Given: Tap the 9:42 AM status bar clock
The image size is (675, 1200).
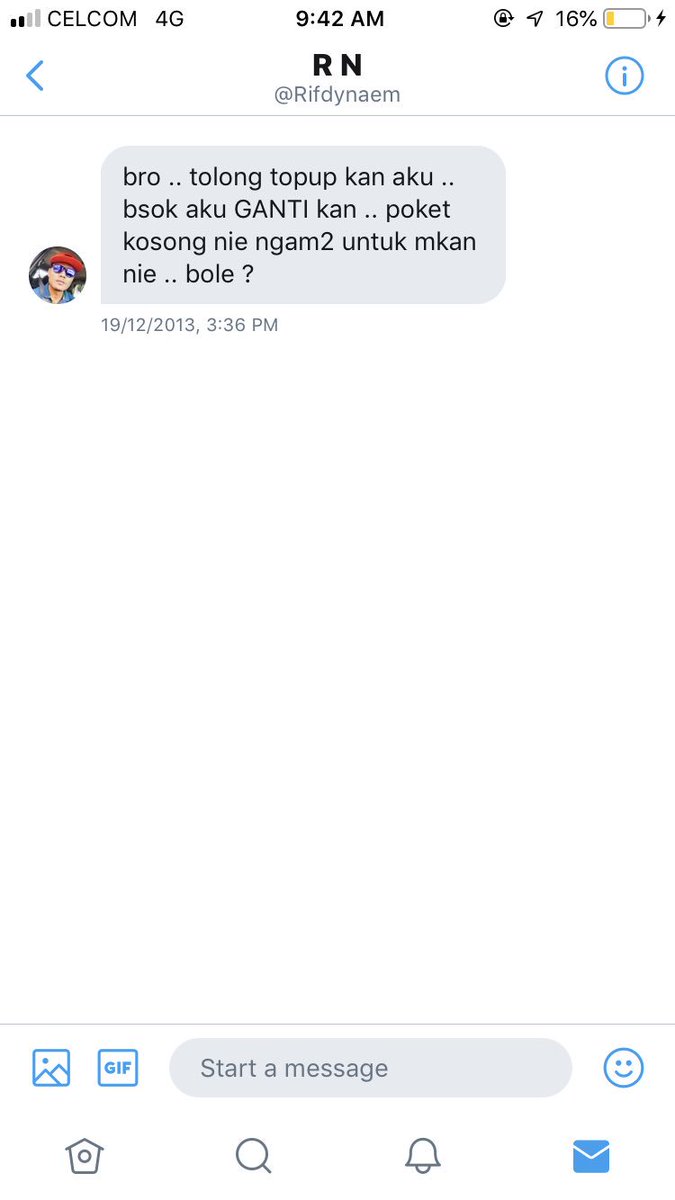Looking at the screenshot, I should click(338, 18).
